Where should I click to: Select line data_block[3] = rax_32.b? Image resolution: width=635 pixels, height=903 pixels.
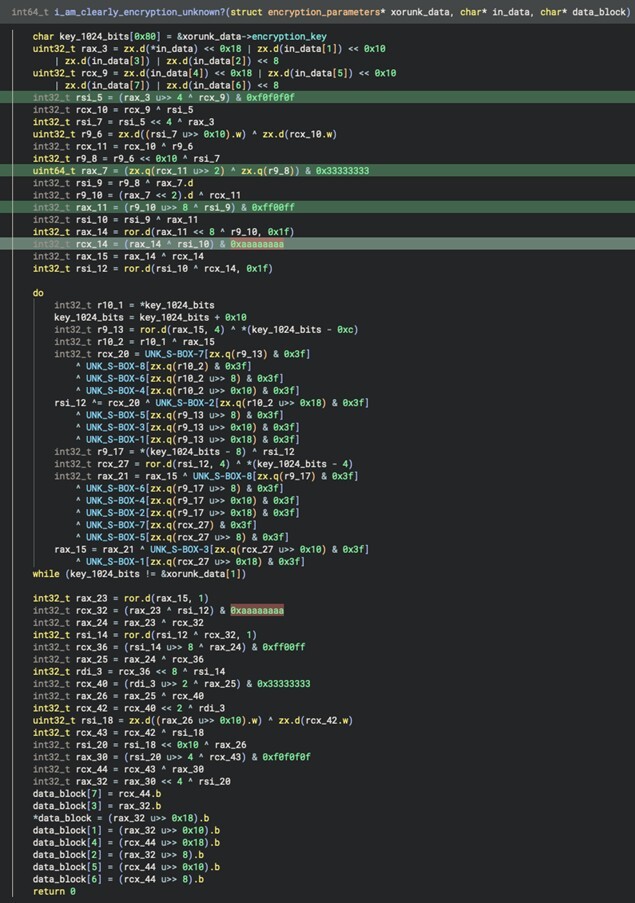97,806
